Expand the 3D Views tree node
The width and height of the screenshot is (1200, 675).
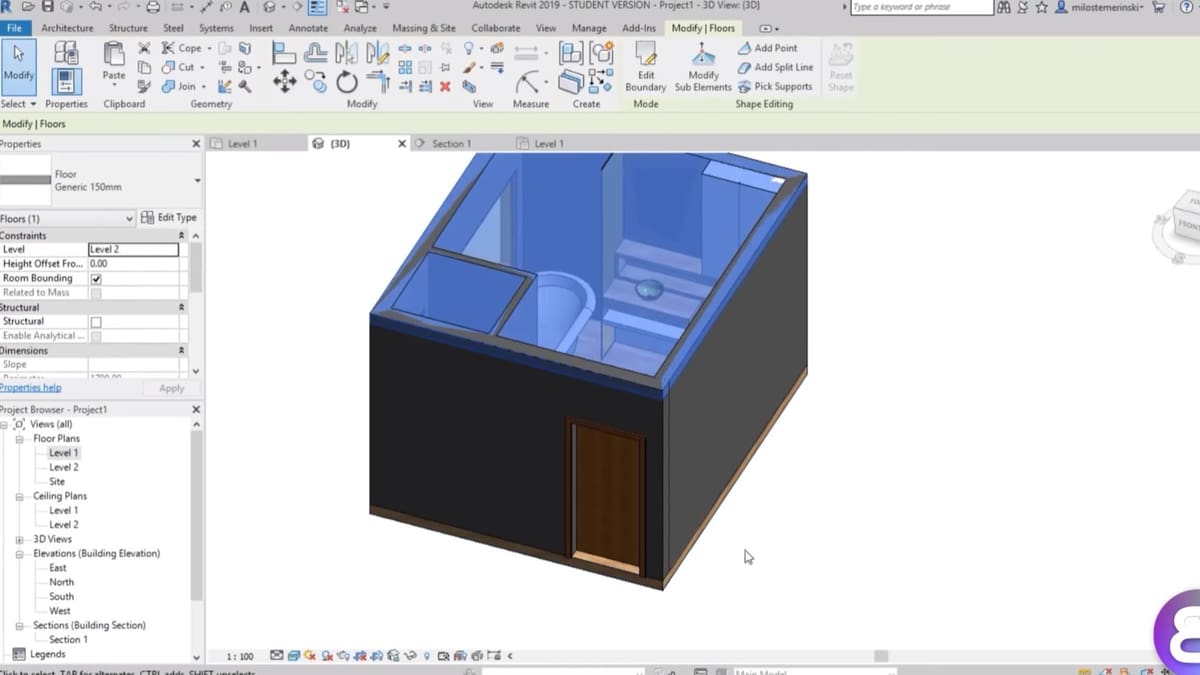(x=19, y=539)
